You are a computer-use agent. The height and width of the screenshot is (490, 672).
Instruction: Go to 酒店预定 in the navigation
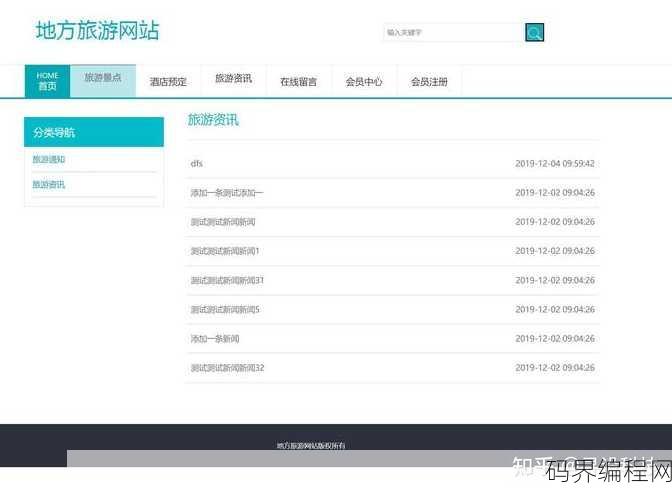pyautogui.click(x=168, y=81)
